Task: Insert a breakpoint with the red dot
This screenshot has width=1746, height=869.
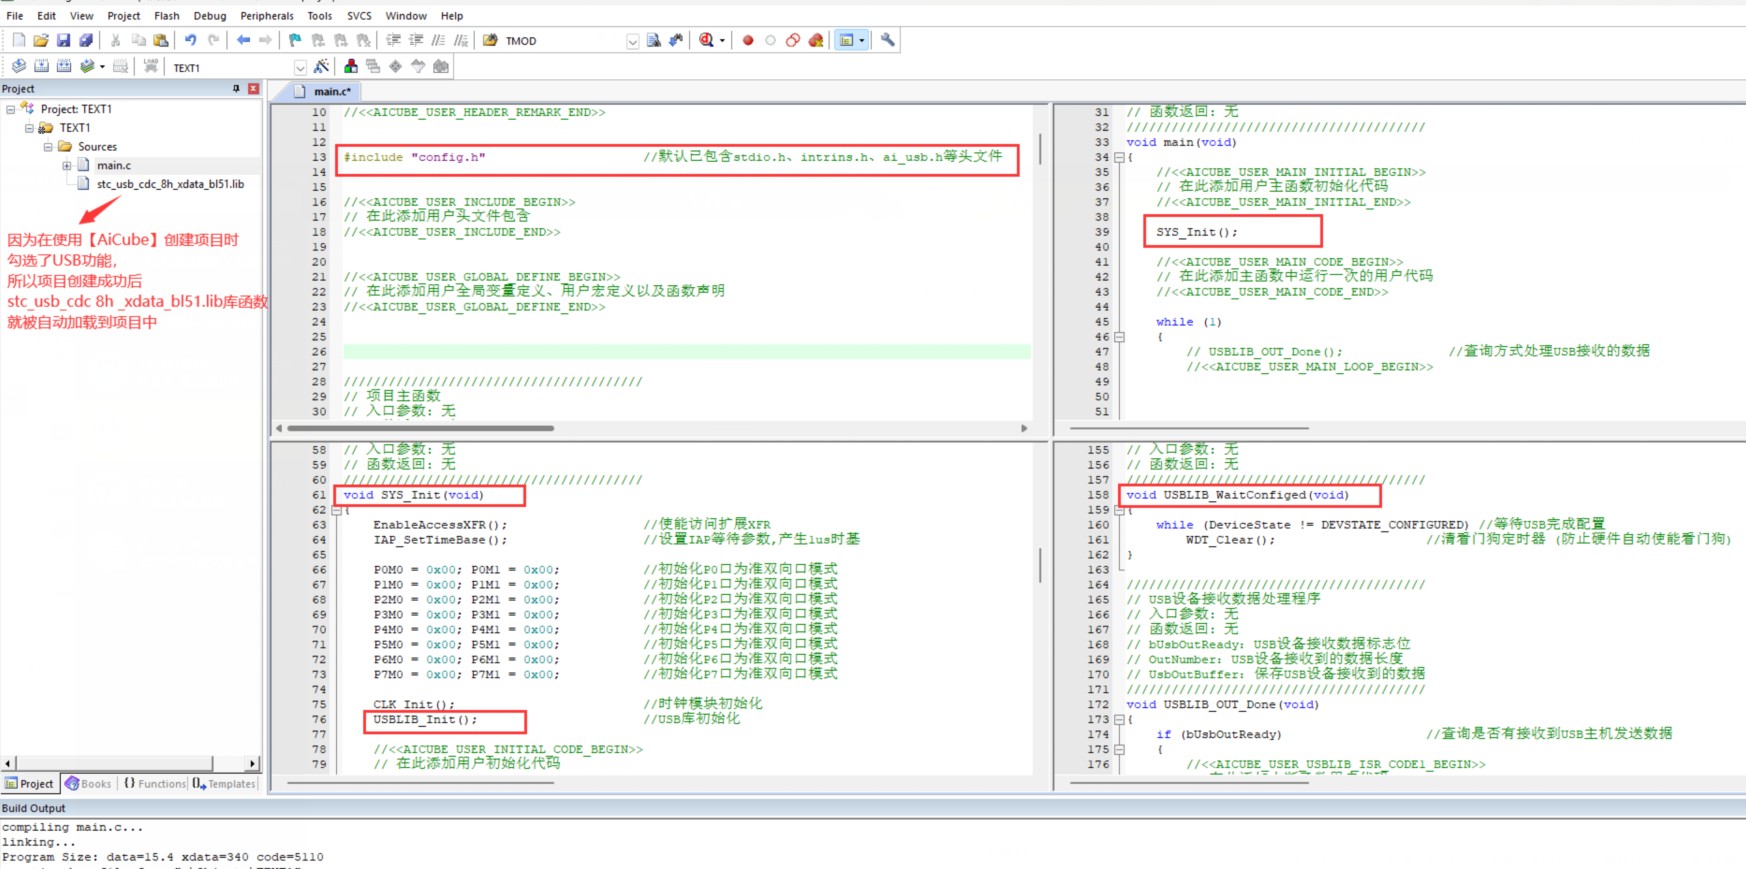Action: click(747, 40)
